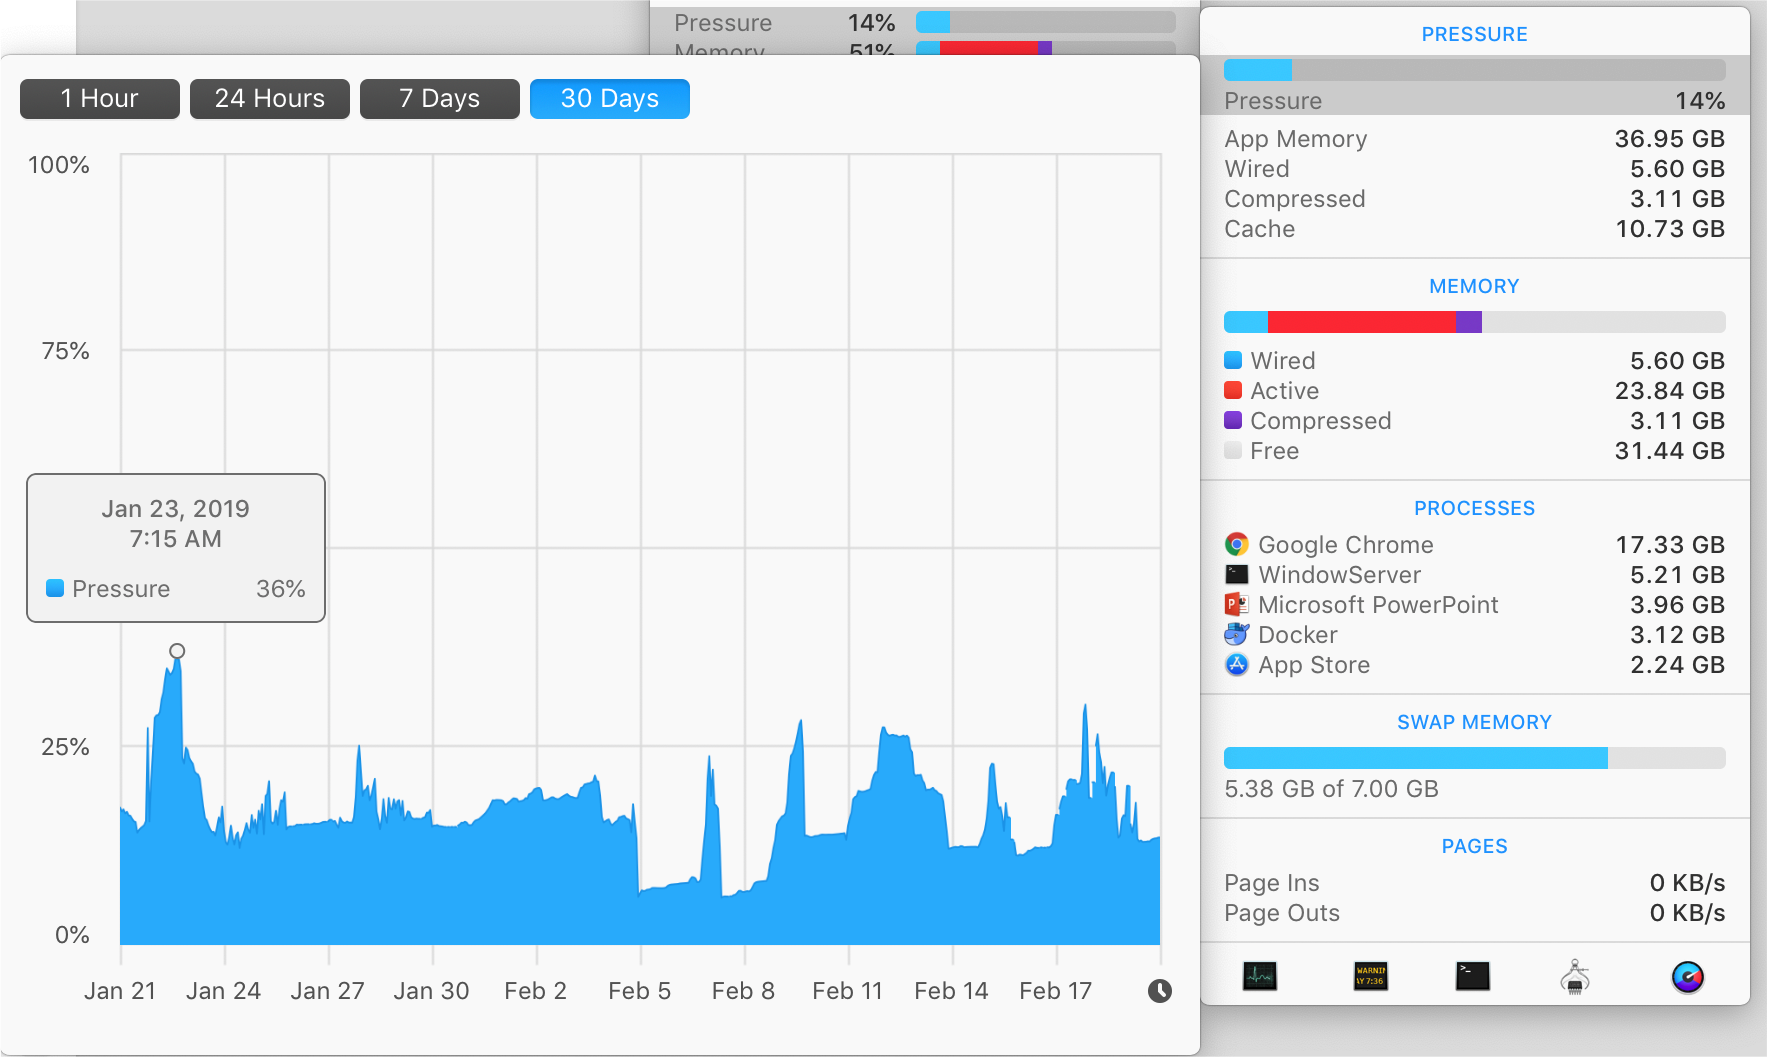Switch graph to 1 Hour view
This screenshot has width=1767, height=1057.
point(100,99)
